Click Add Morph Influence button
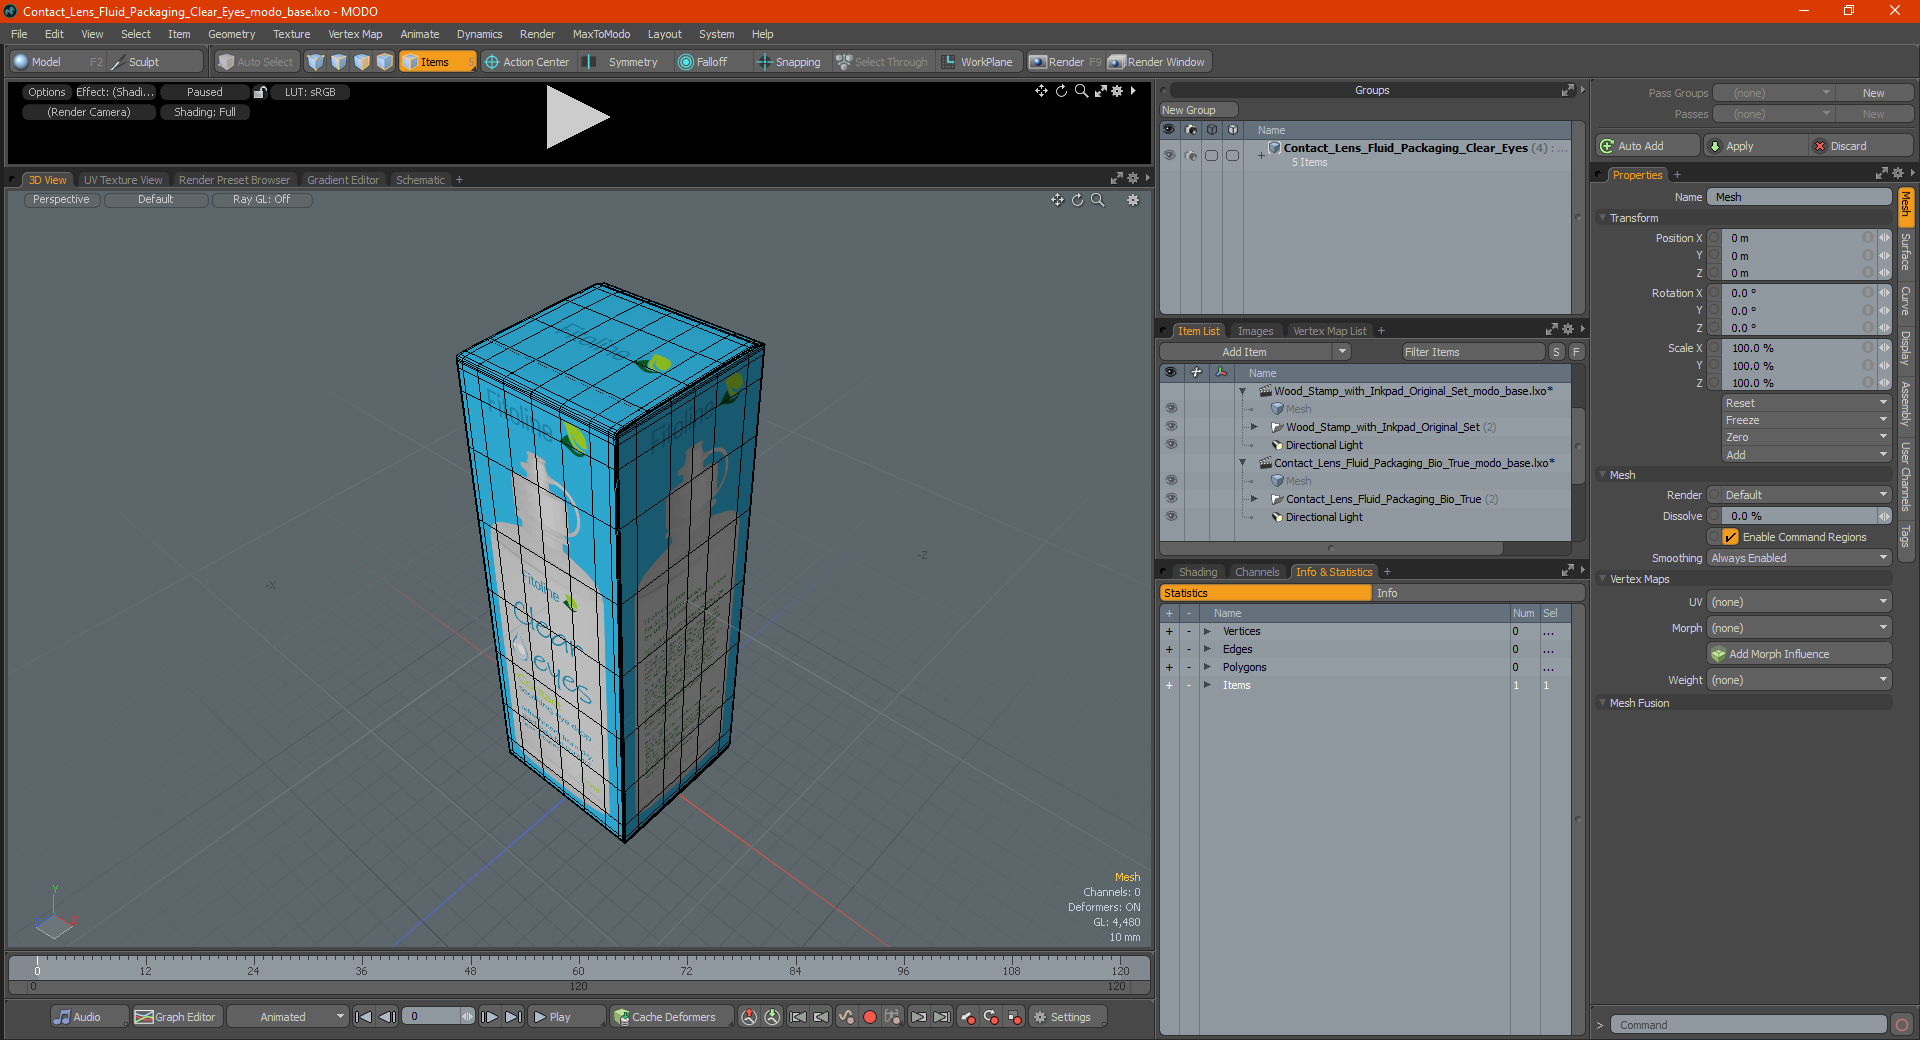The width and height of the screenshot is (1920, 1040). (1799, 654)
